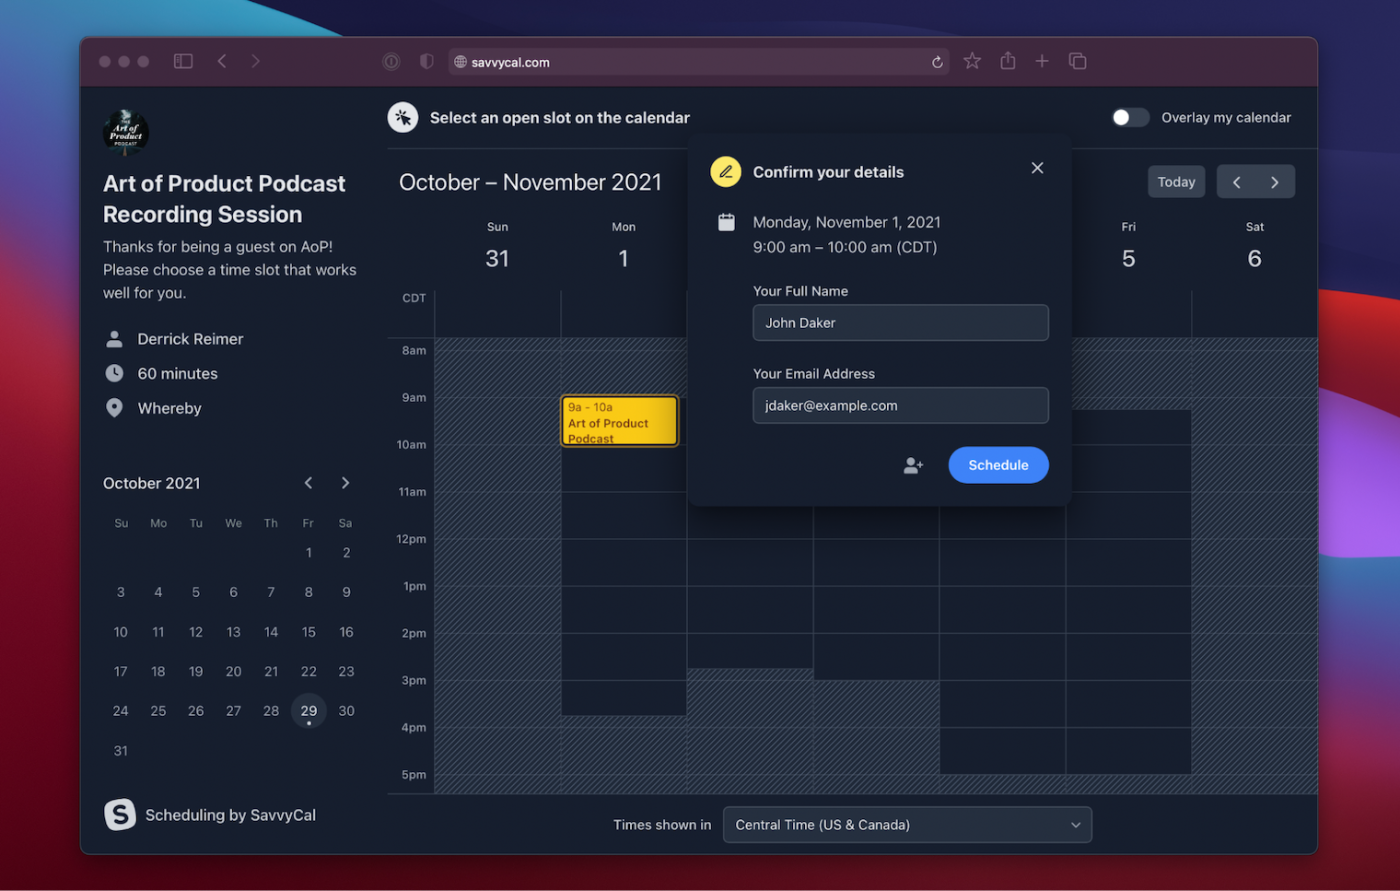The image size is (1400, 891).
Task: Select October 31 in mini calendar
Action: (x=121, y=751)
